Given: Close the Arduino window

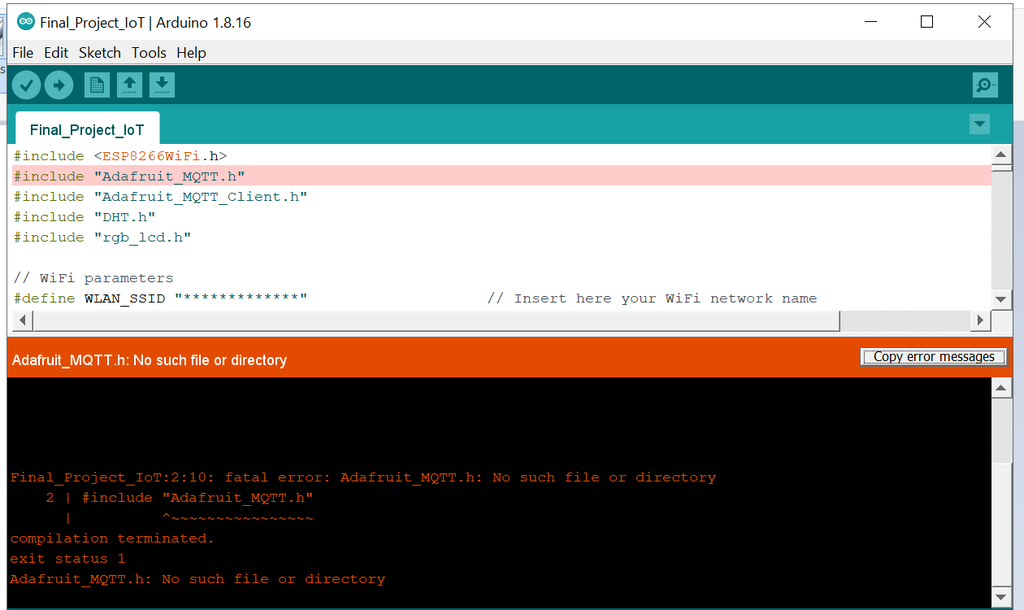Looking at the screenshot, I should tap(984, 22).
